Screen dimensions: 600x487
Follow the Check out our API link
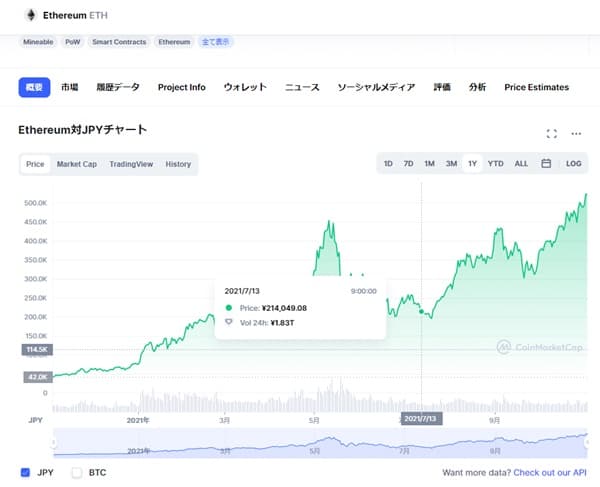[x=550, y=472]
